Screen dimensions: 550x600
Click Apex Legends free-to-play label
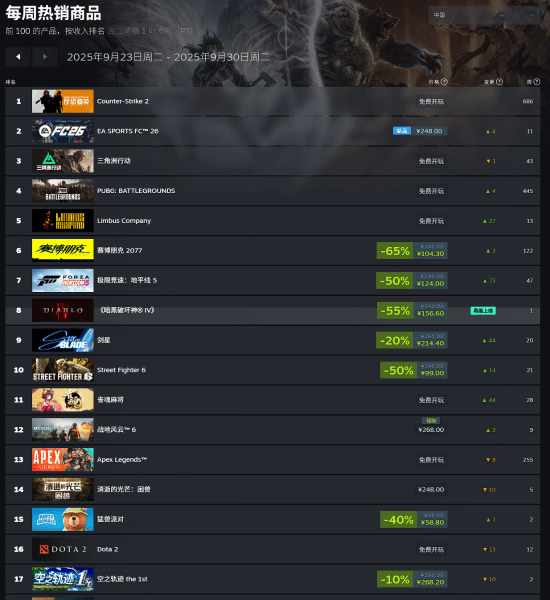point(431,460)
